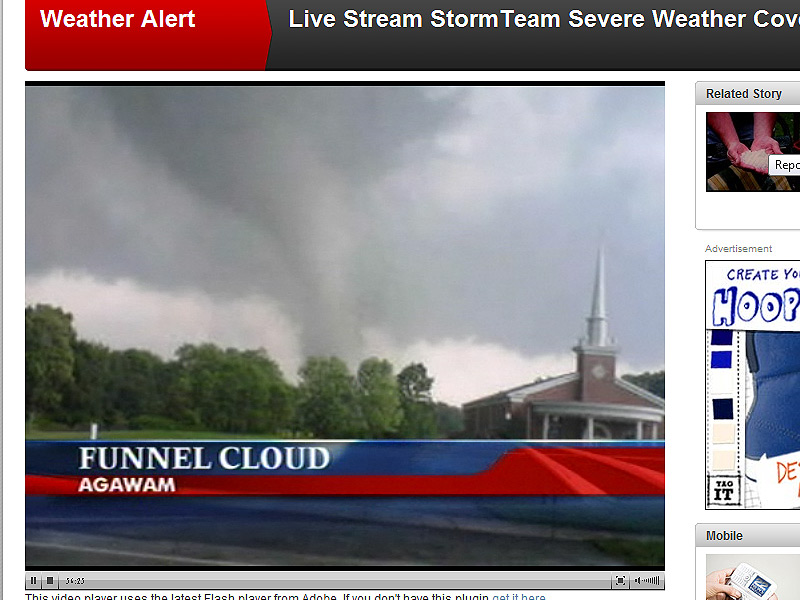800x600 pixels.
Task: Open Live Stream StormTeam Severe Weather headline
Action: [544, 19]
